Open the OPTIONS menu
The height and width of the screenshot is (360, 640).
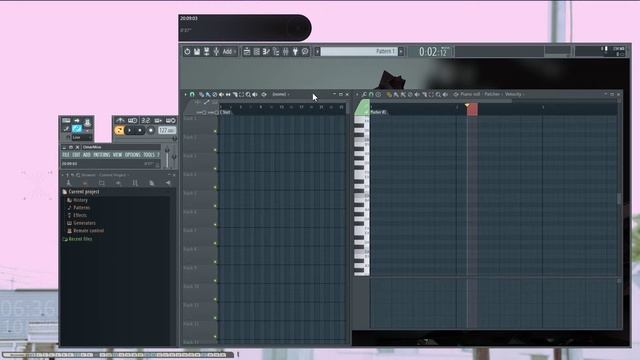[133, 155]
